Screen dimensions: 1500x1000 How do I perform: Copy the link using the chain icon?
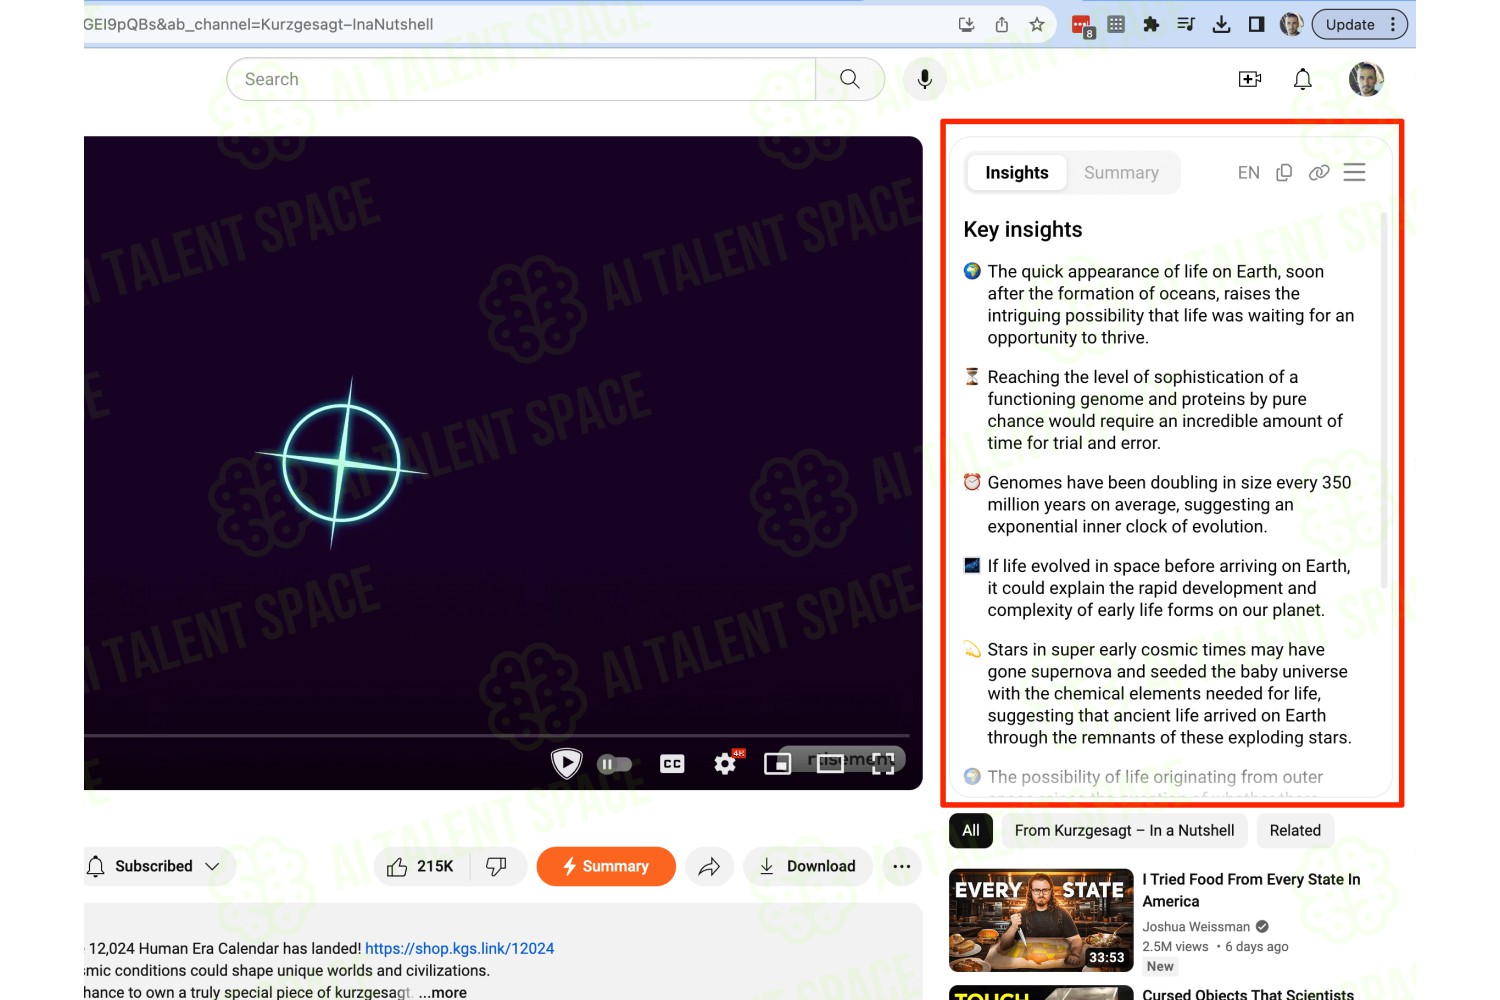1319,173
